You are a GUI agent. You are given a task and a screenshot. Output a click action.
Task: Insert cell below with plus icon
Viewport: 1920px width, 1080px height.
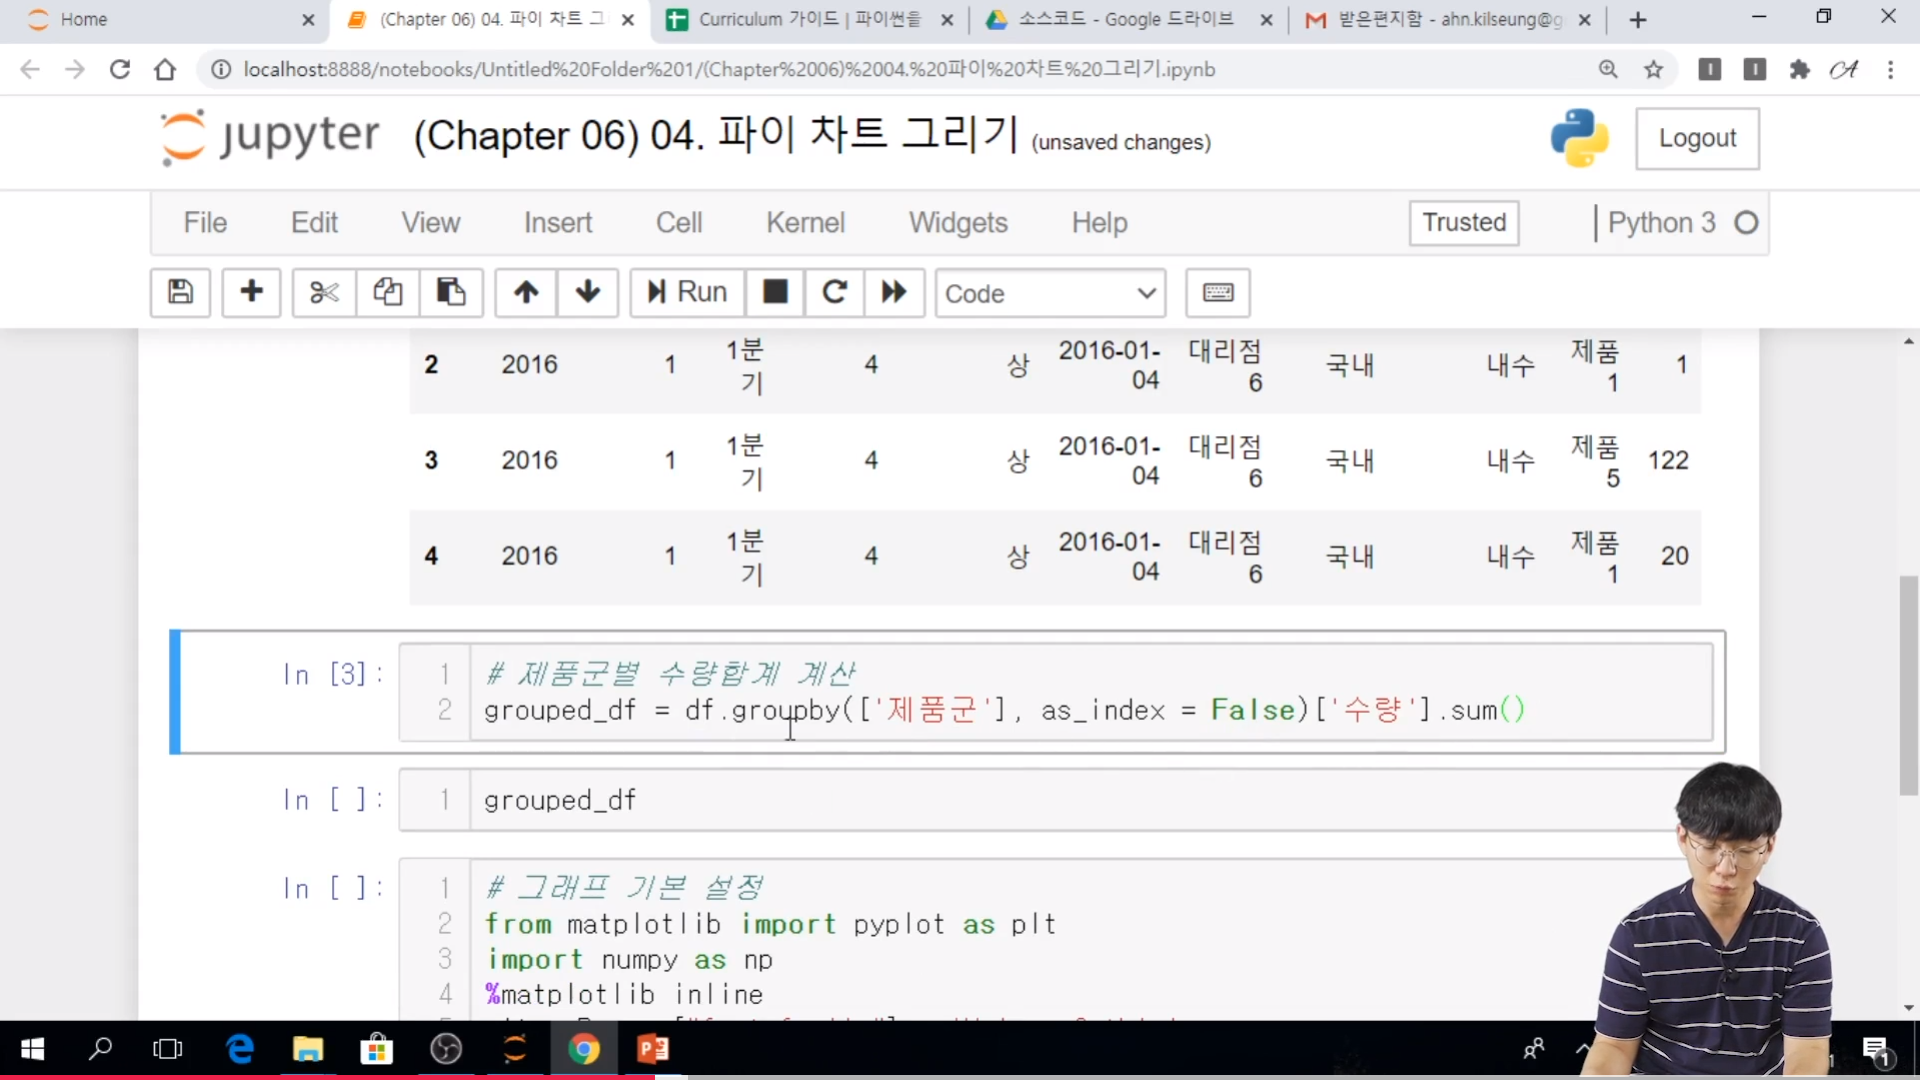coord(251,292)
